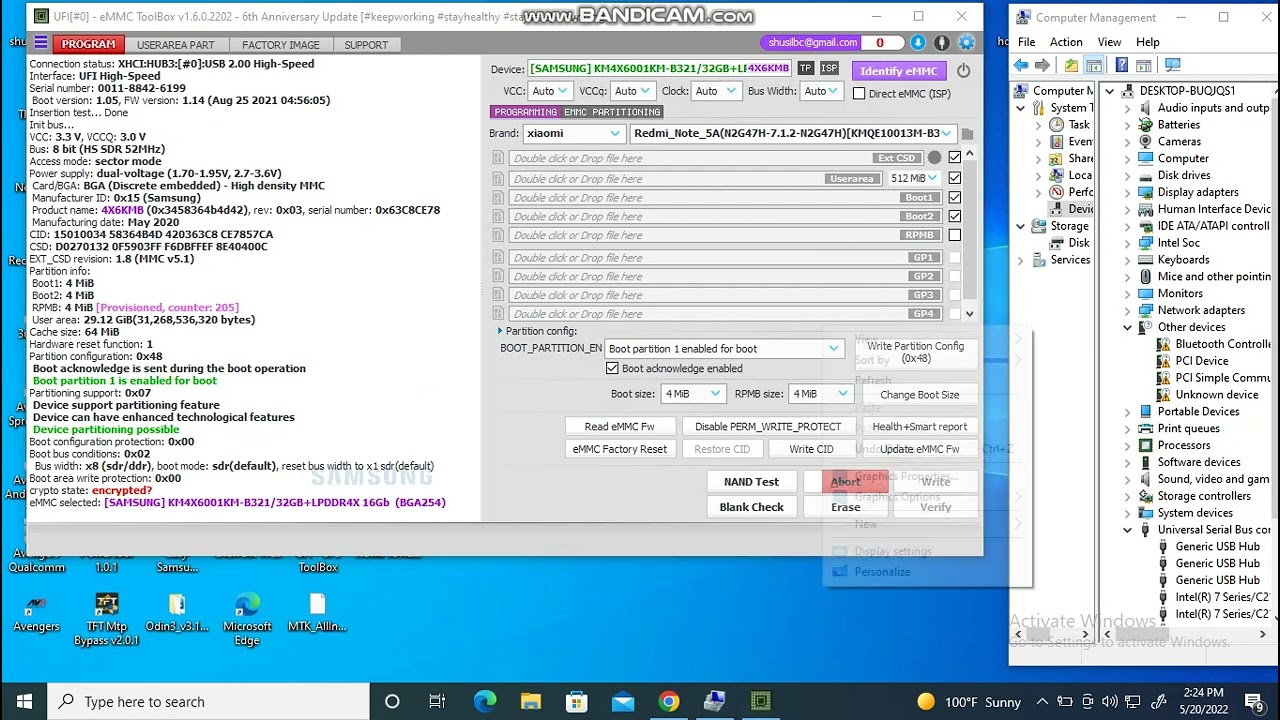Open the Bus Width dropdown

(x=822, y=91)
